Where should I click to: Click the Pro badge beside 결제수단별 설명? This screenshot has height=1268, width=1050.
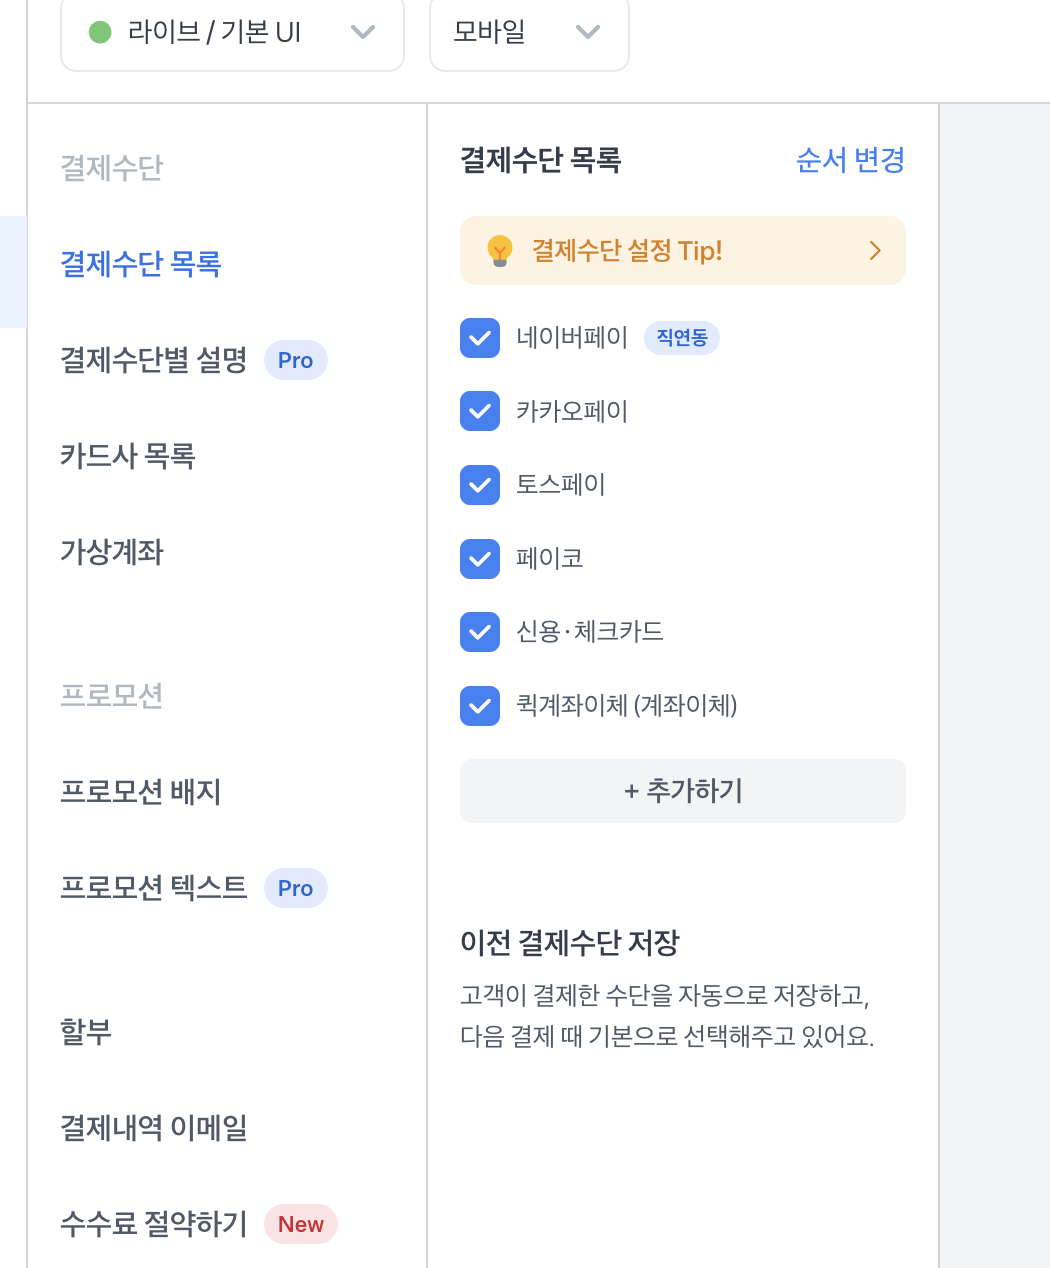296,360
